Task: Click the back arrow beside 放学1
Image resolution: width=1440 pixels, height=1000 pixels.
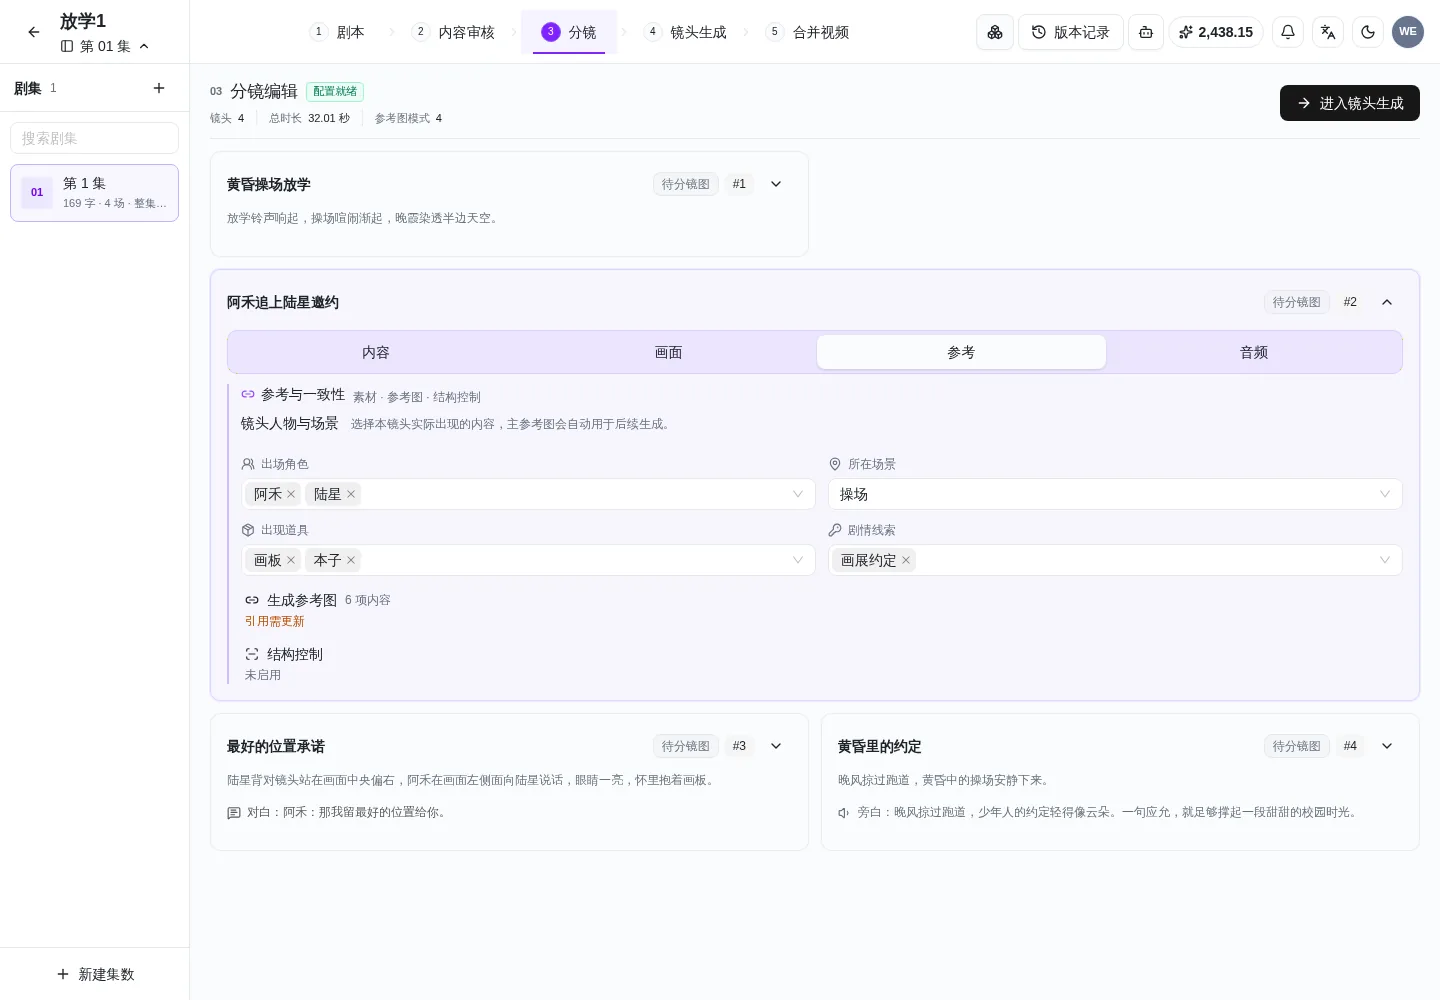Action: 34,32
